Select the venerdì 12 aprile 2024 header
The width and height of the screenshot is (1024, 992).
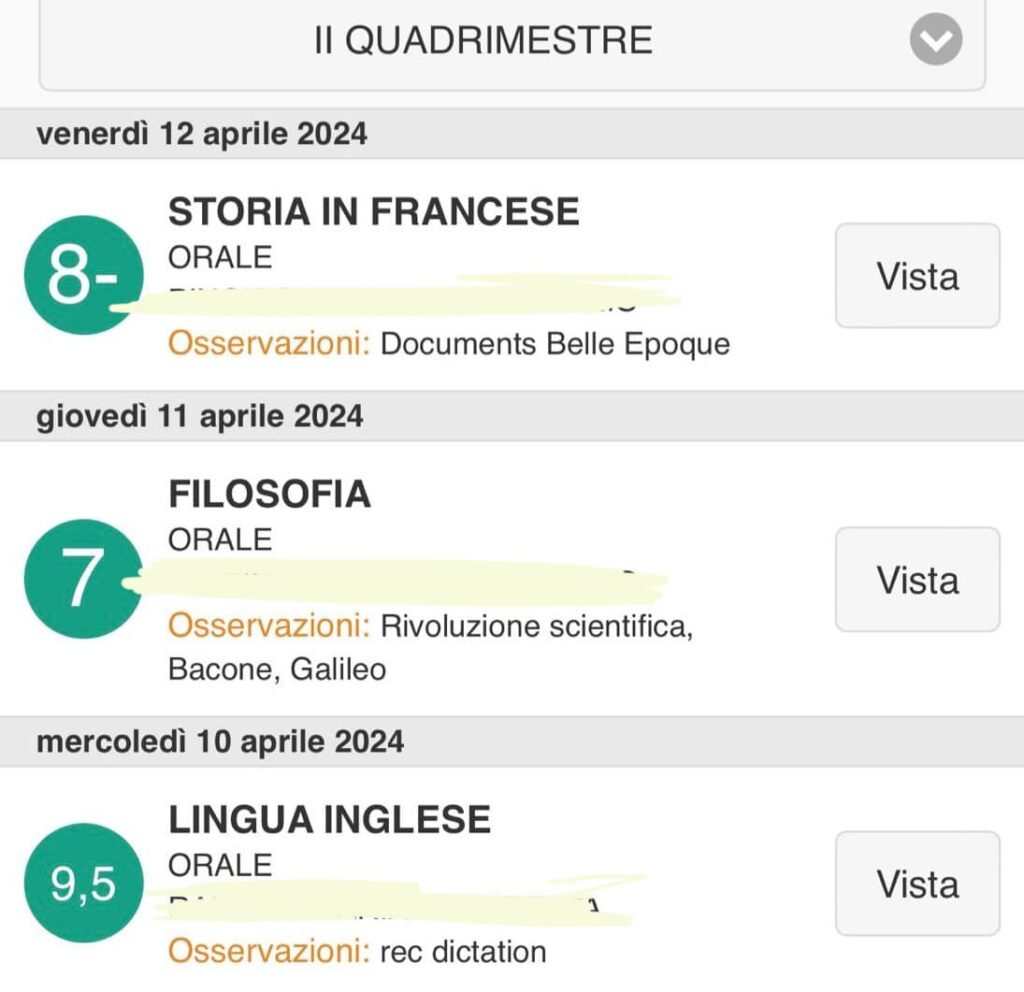click(x=512, y=134)
